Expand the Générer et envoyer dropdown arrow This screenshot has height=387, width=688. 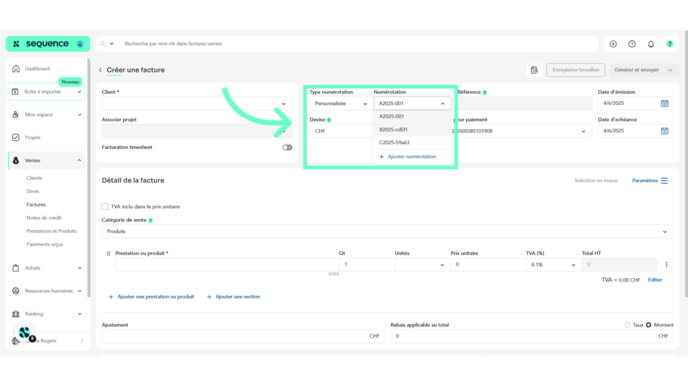(670, 70)
